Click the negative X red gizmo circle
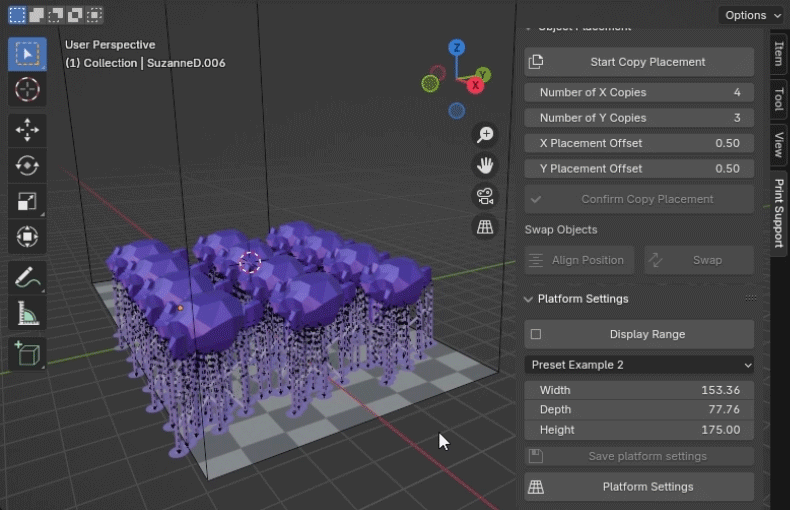Viewport: 790px width, 510px height. 437,73
